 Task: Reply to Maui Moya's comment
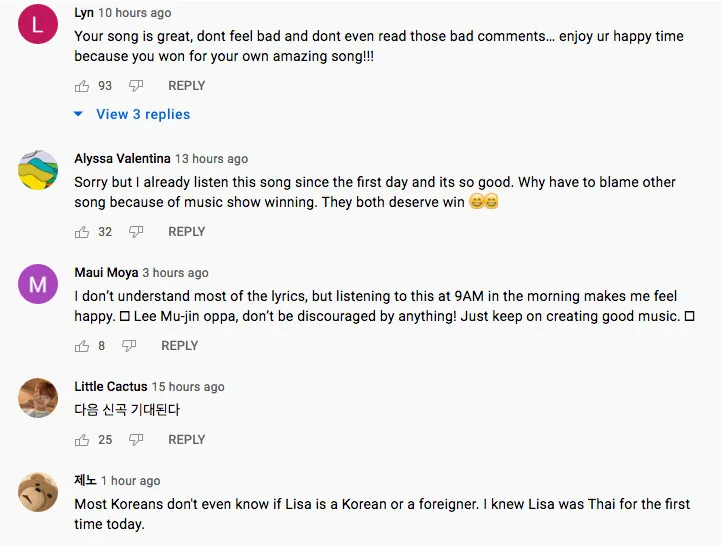pyautogui.click(x=179, y=346)
